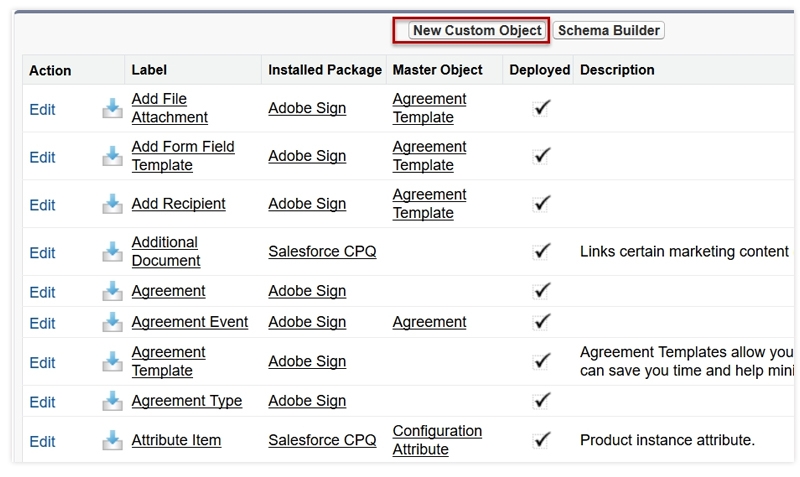Click download icon beside Add Form Field Template
The width and height of the screenshot is (800, 477).
[112, 156]
